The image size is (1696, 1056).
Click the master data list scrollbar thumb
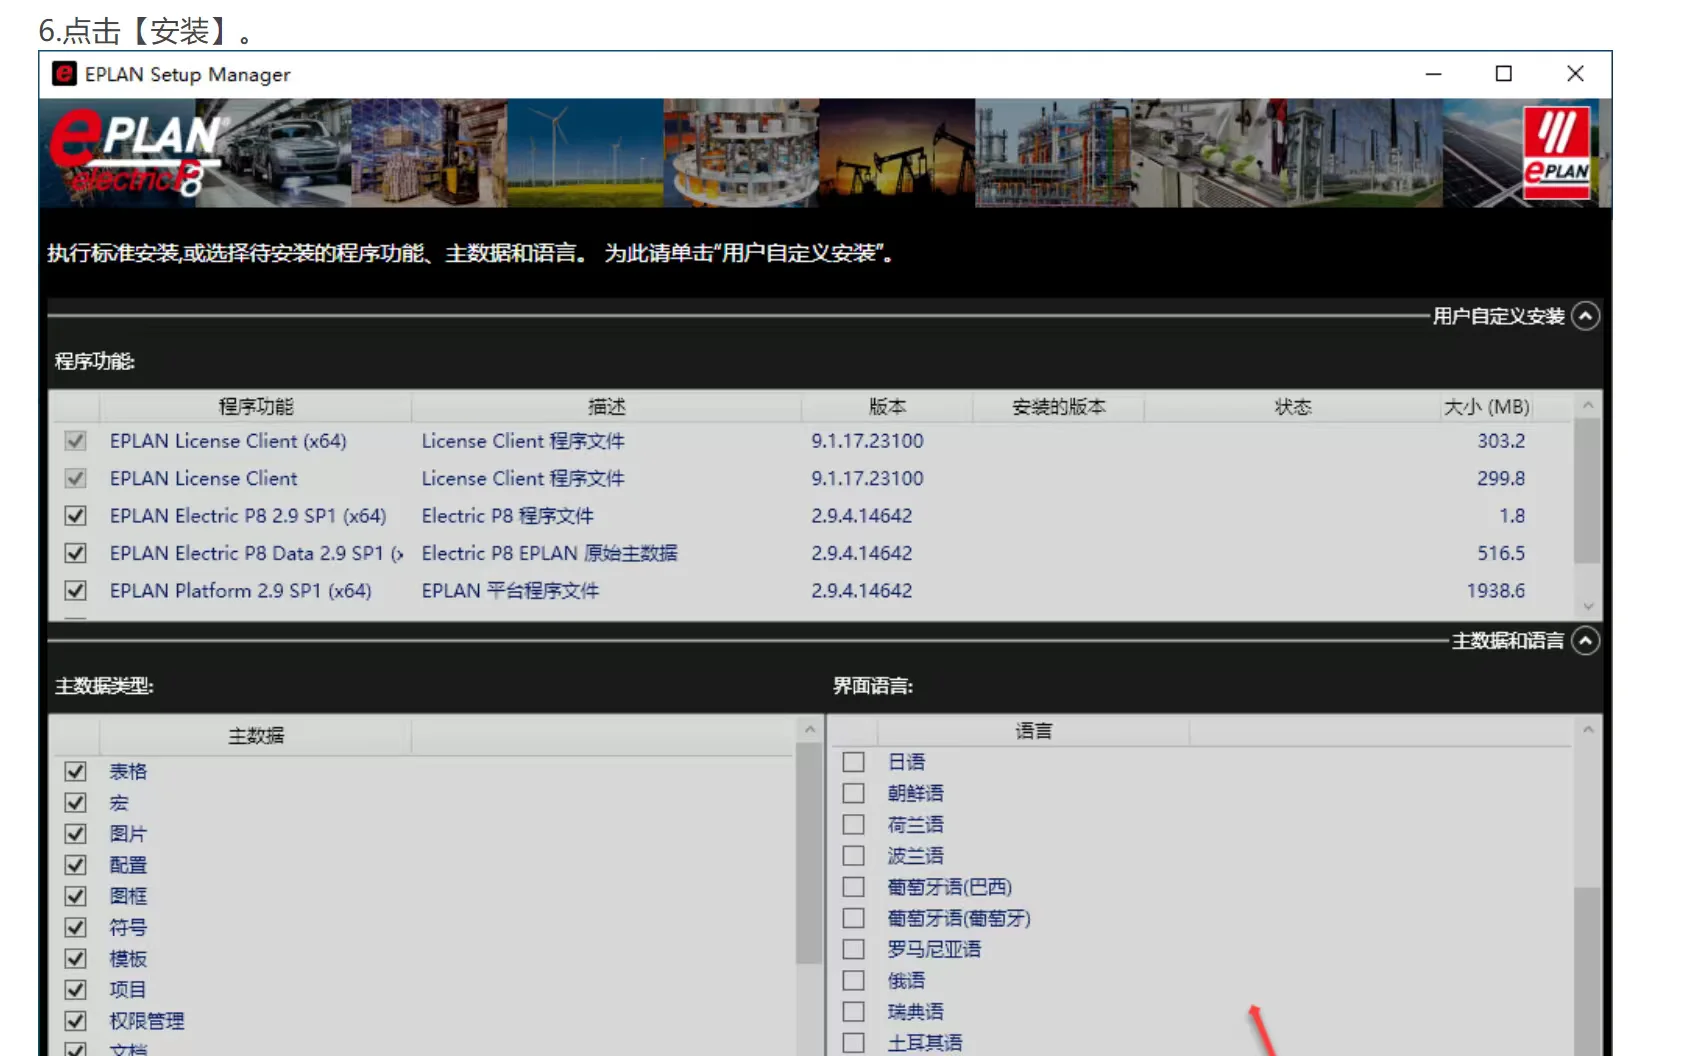tap(810, 853)
